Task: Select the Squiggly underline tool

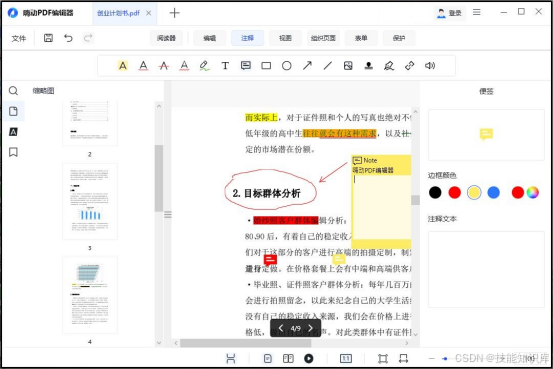Action: [184, 66]
